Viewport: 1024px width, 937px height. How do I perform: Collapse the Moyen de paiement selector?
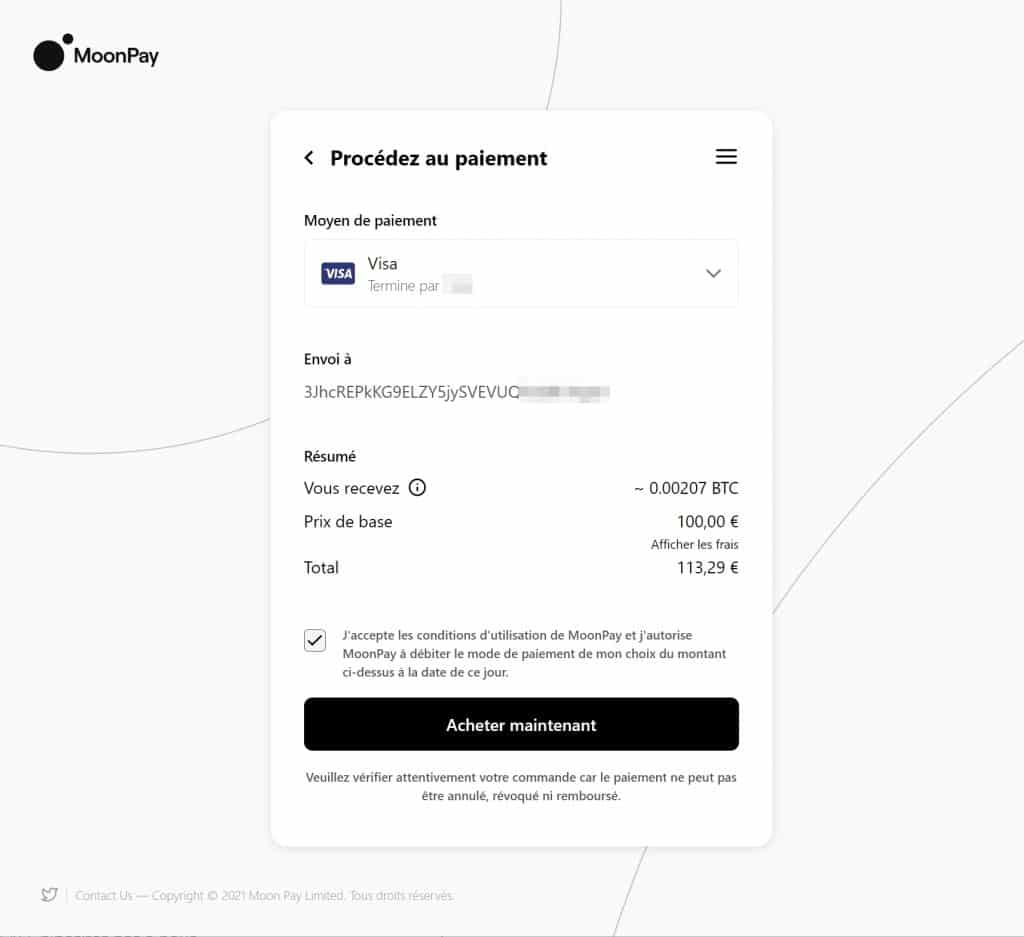(x=713, y=273)
